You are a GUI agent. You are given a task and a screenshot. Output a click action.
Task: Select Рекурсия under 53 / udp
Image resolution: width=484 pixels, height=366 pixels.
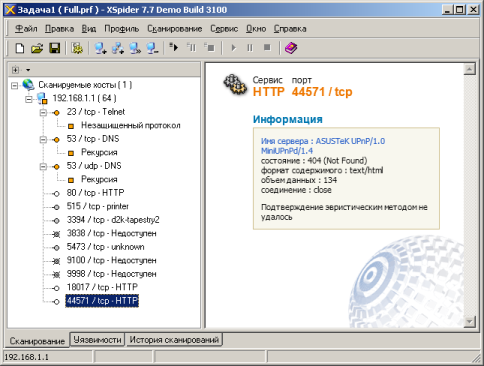pyautogui.click(x=99, y=179)
